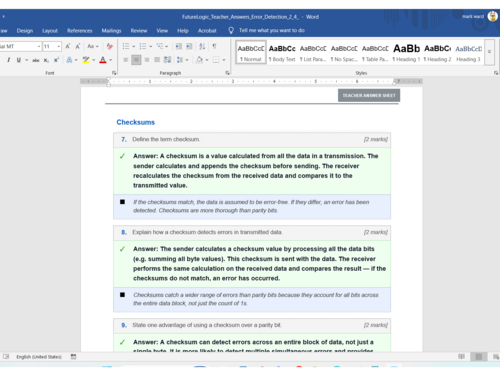Image resolution: width=500 pixels, height=375 pixels.
Task: Apply the Normal style
Action: [251, 52]
